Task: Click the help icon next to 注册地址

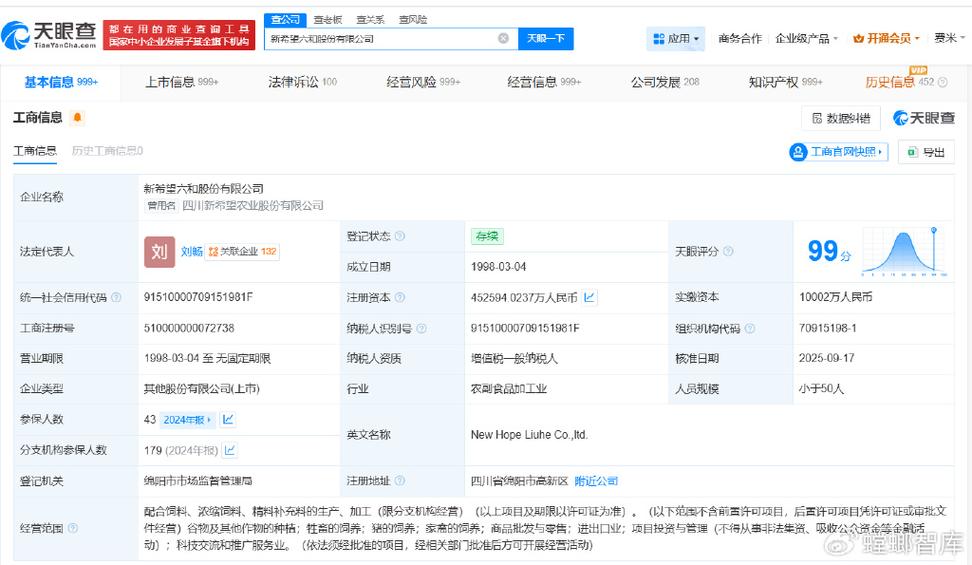Action: (400, 481)
